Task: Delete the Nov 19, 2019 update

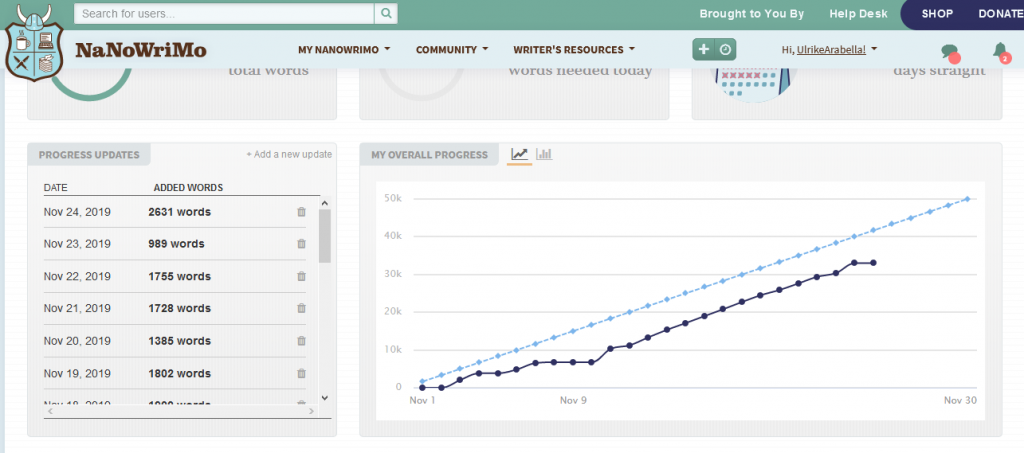Action: point(301,373)
